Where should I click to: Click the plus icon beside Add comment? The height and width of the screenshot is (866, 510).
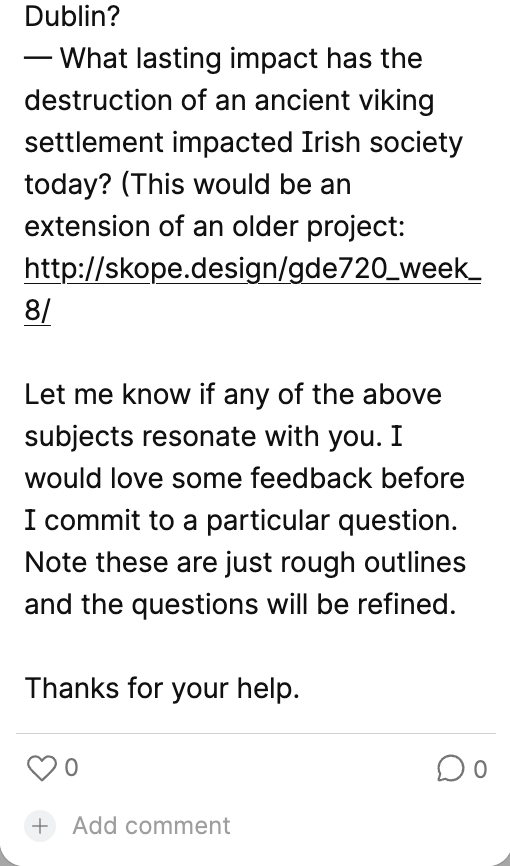pos(40,826)
